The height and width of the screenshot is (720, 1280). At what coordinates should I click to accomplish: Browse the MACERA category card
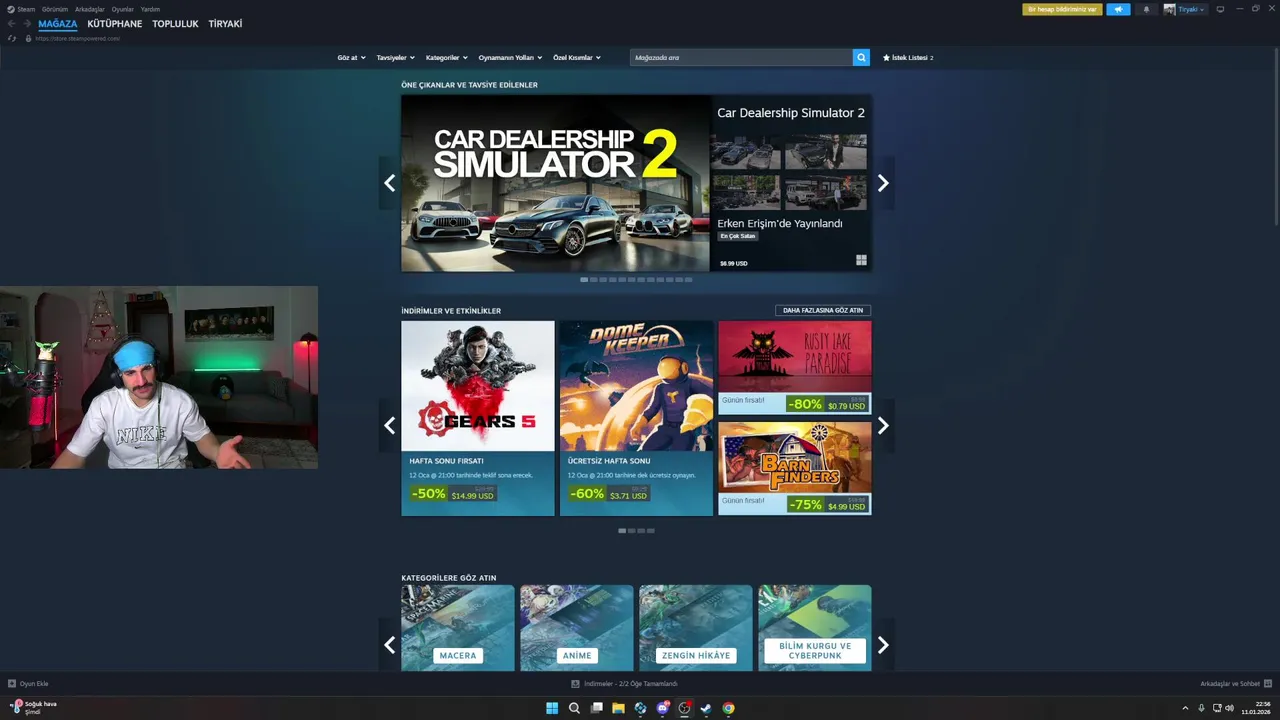click(x=458, y=628)
